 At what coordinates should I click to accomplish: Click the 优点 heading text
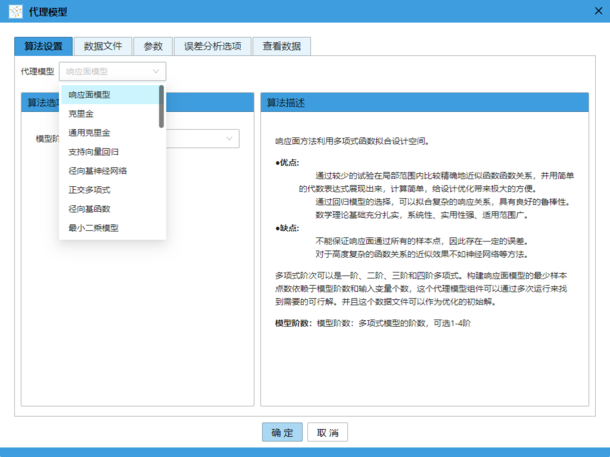pyautogui.click(x=287, y=163)
